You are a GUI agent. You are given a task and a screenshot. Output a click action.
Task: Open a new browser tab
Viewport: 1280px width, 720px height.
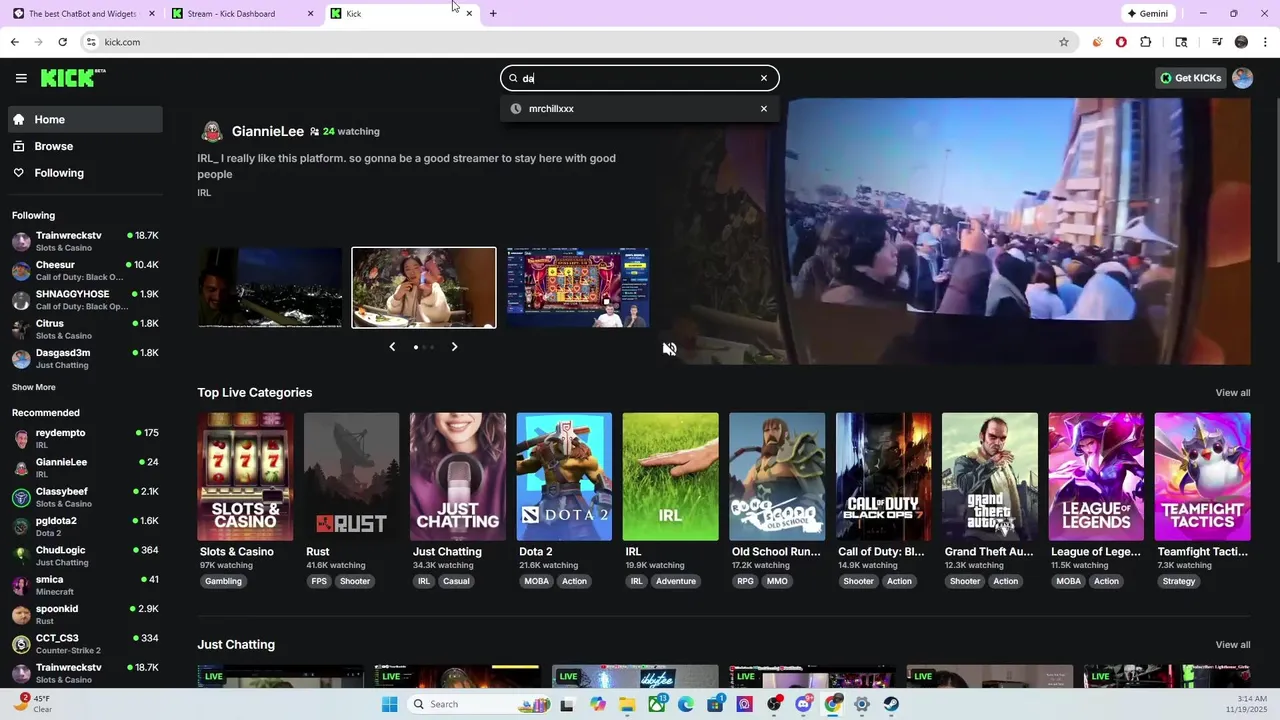tap(493, 13)
